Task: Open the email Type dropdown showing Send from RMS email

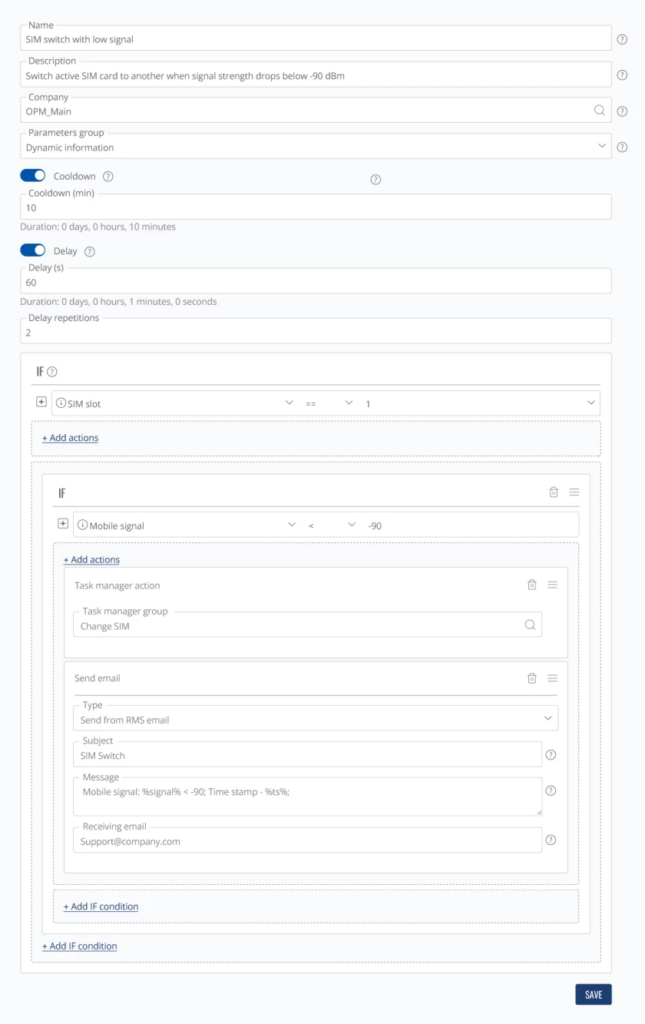Action: (549, 717)
